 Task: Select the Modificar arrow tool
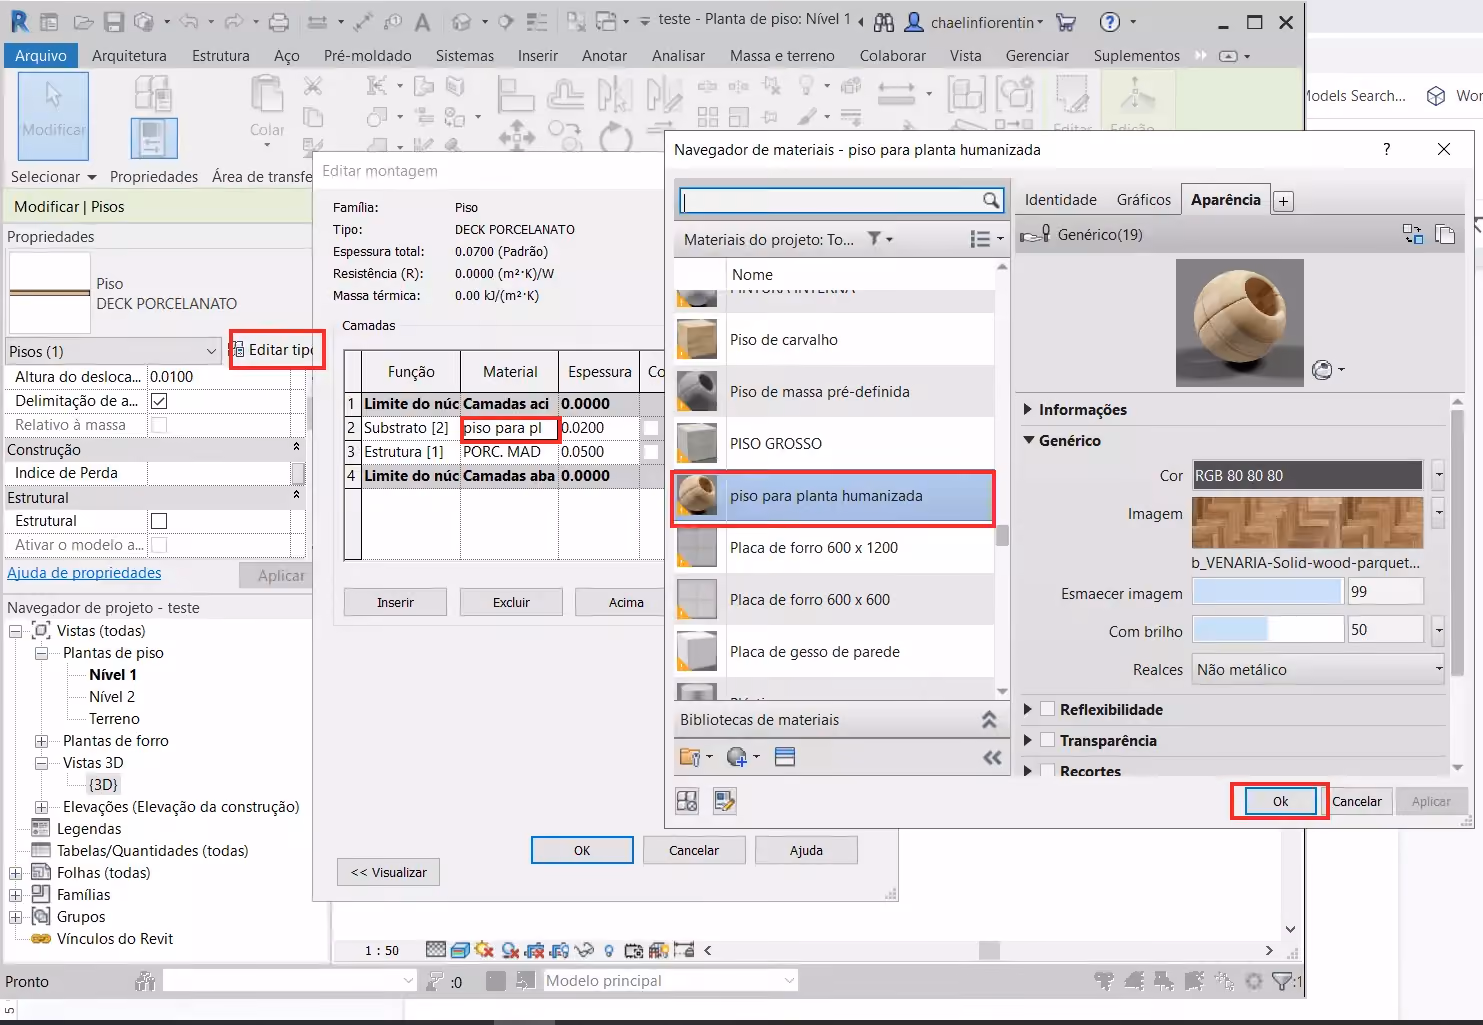pos(53,115)
